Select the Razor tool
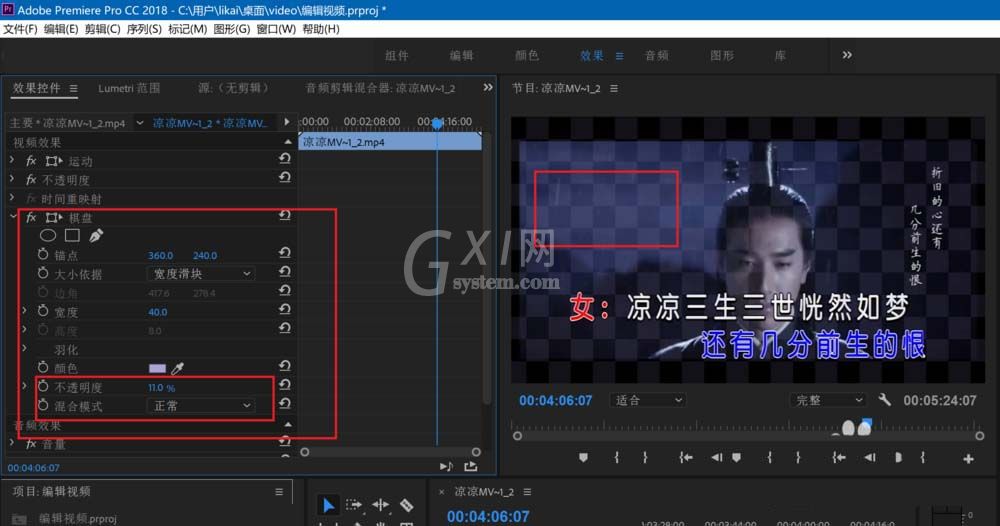Screen dimensions: 1000x526 [x=406, y=505]
